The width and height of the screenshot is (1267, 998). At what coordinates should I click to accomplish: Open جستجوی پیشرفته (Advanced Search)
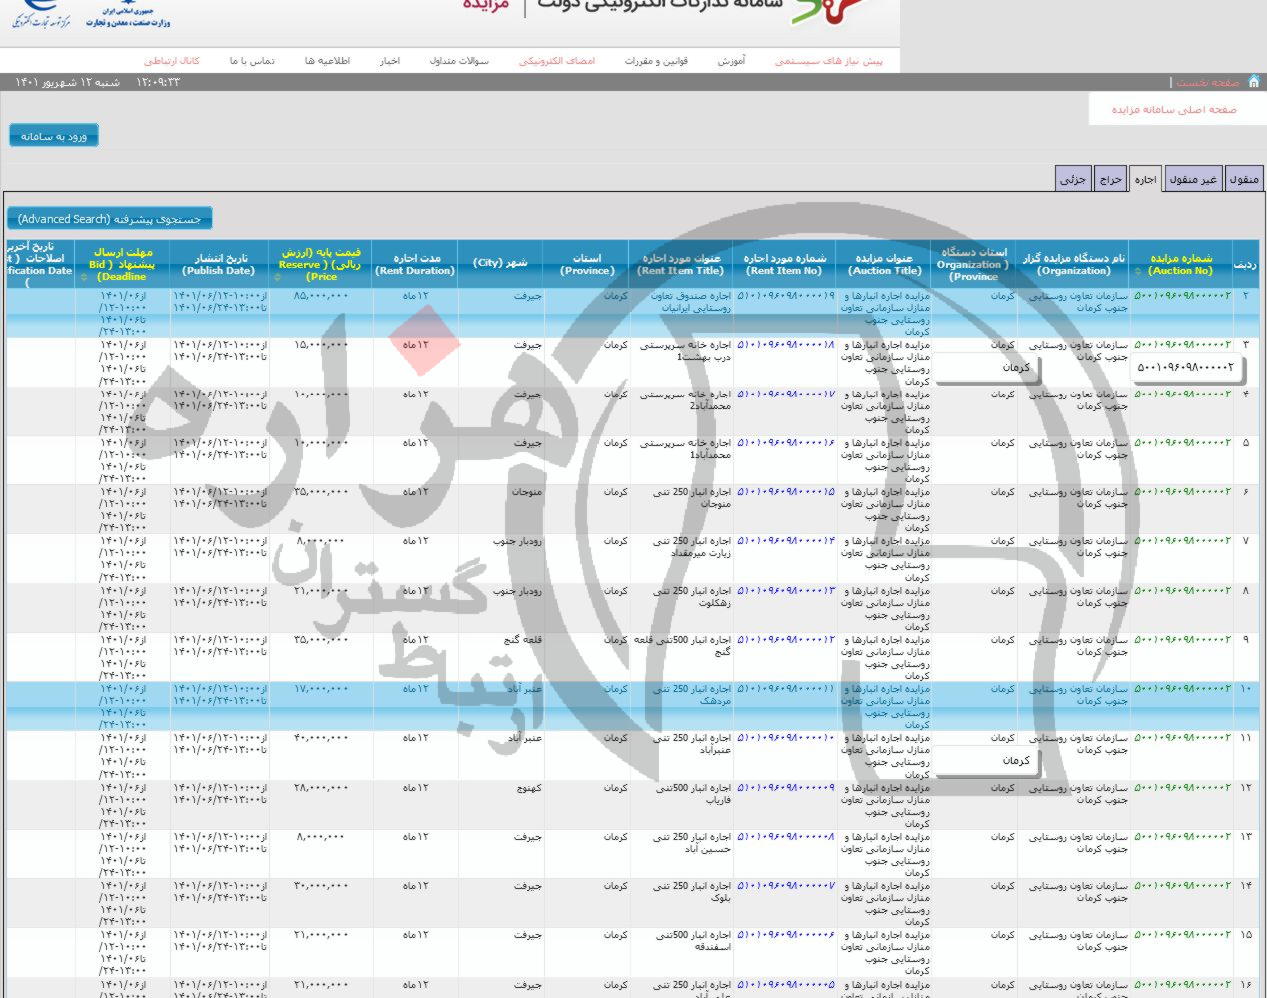(110, 219)
